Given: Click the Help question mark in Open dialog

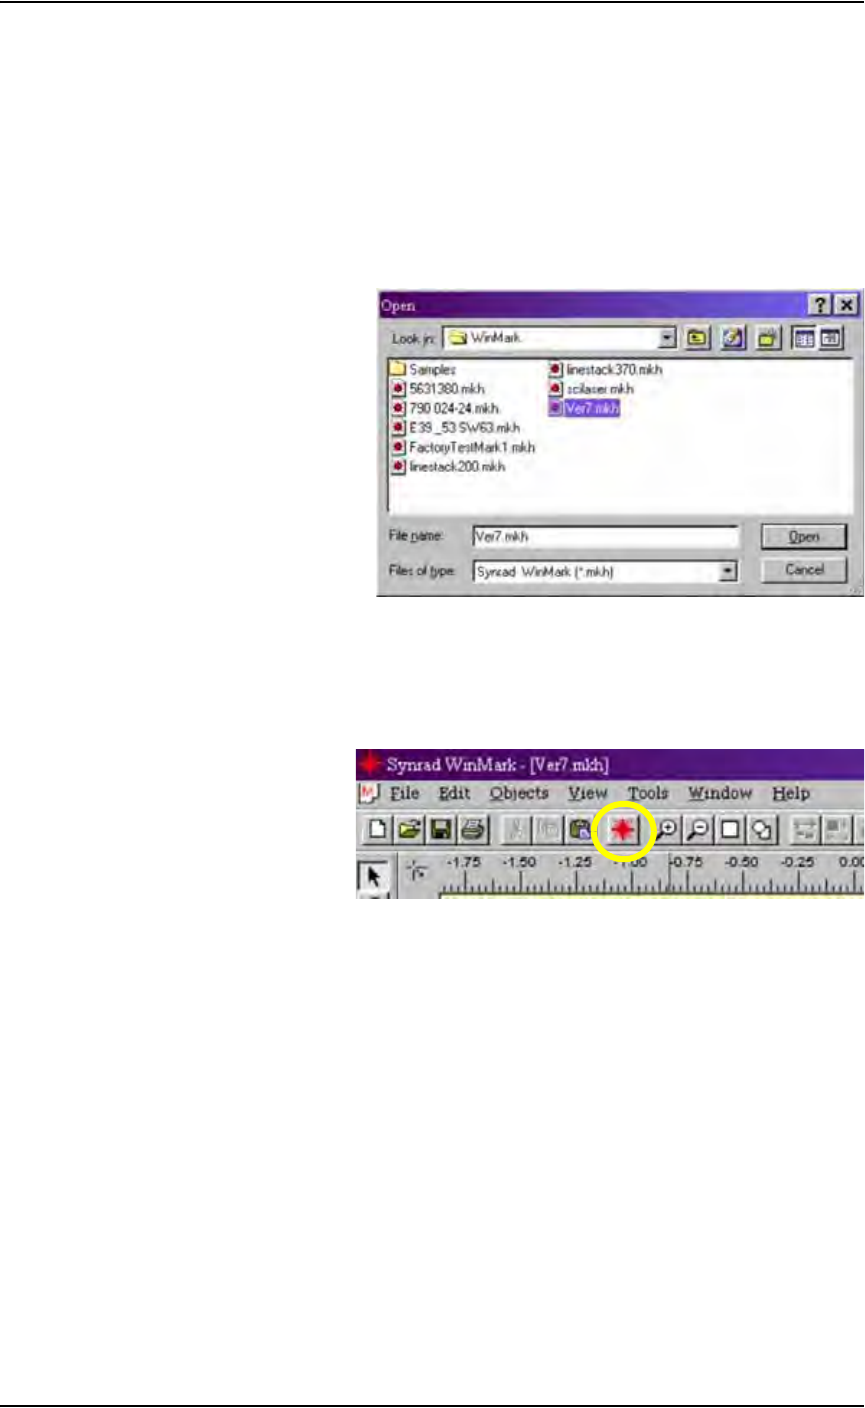Looking at the screenshot, I should click(x=820, y=305).
